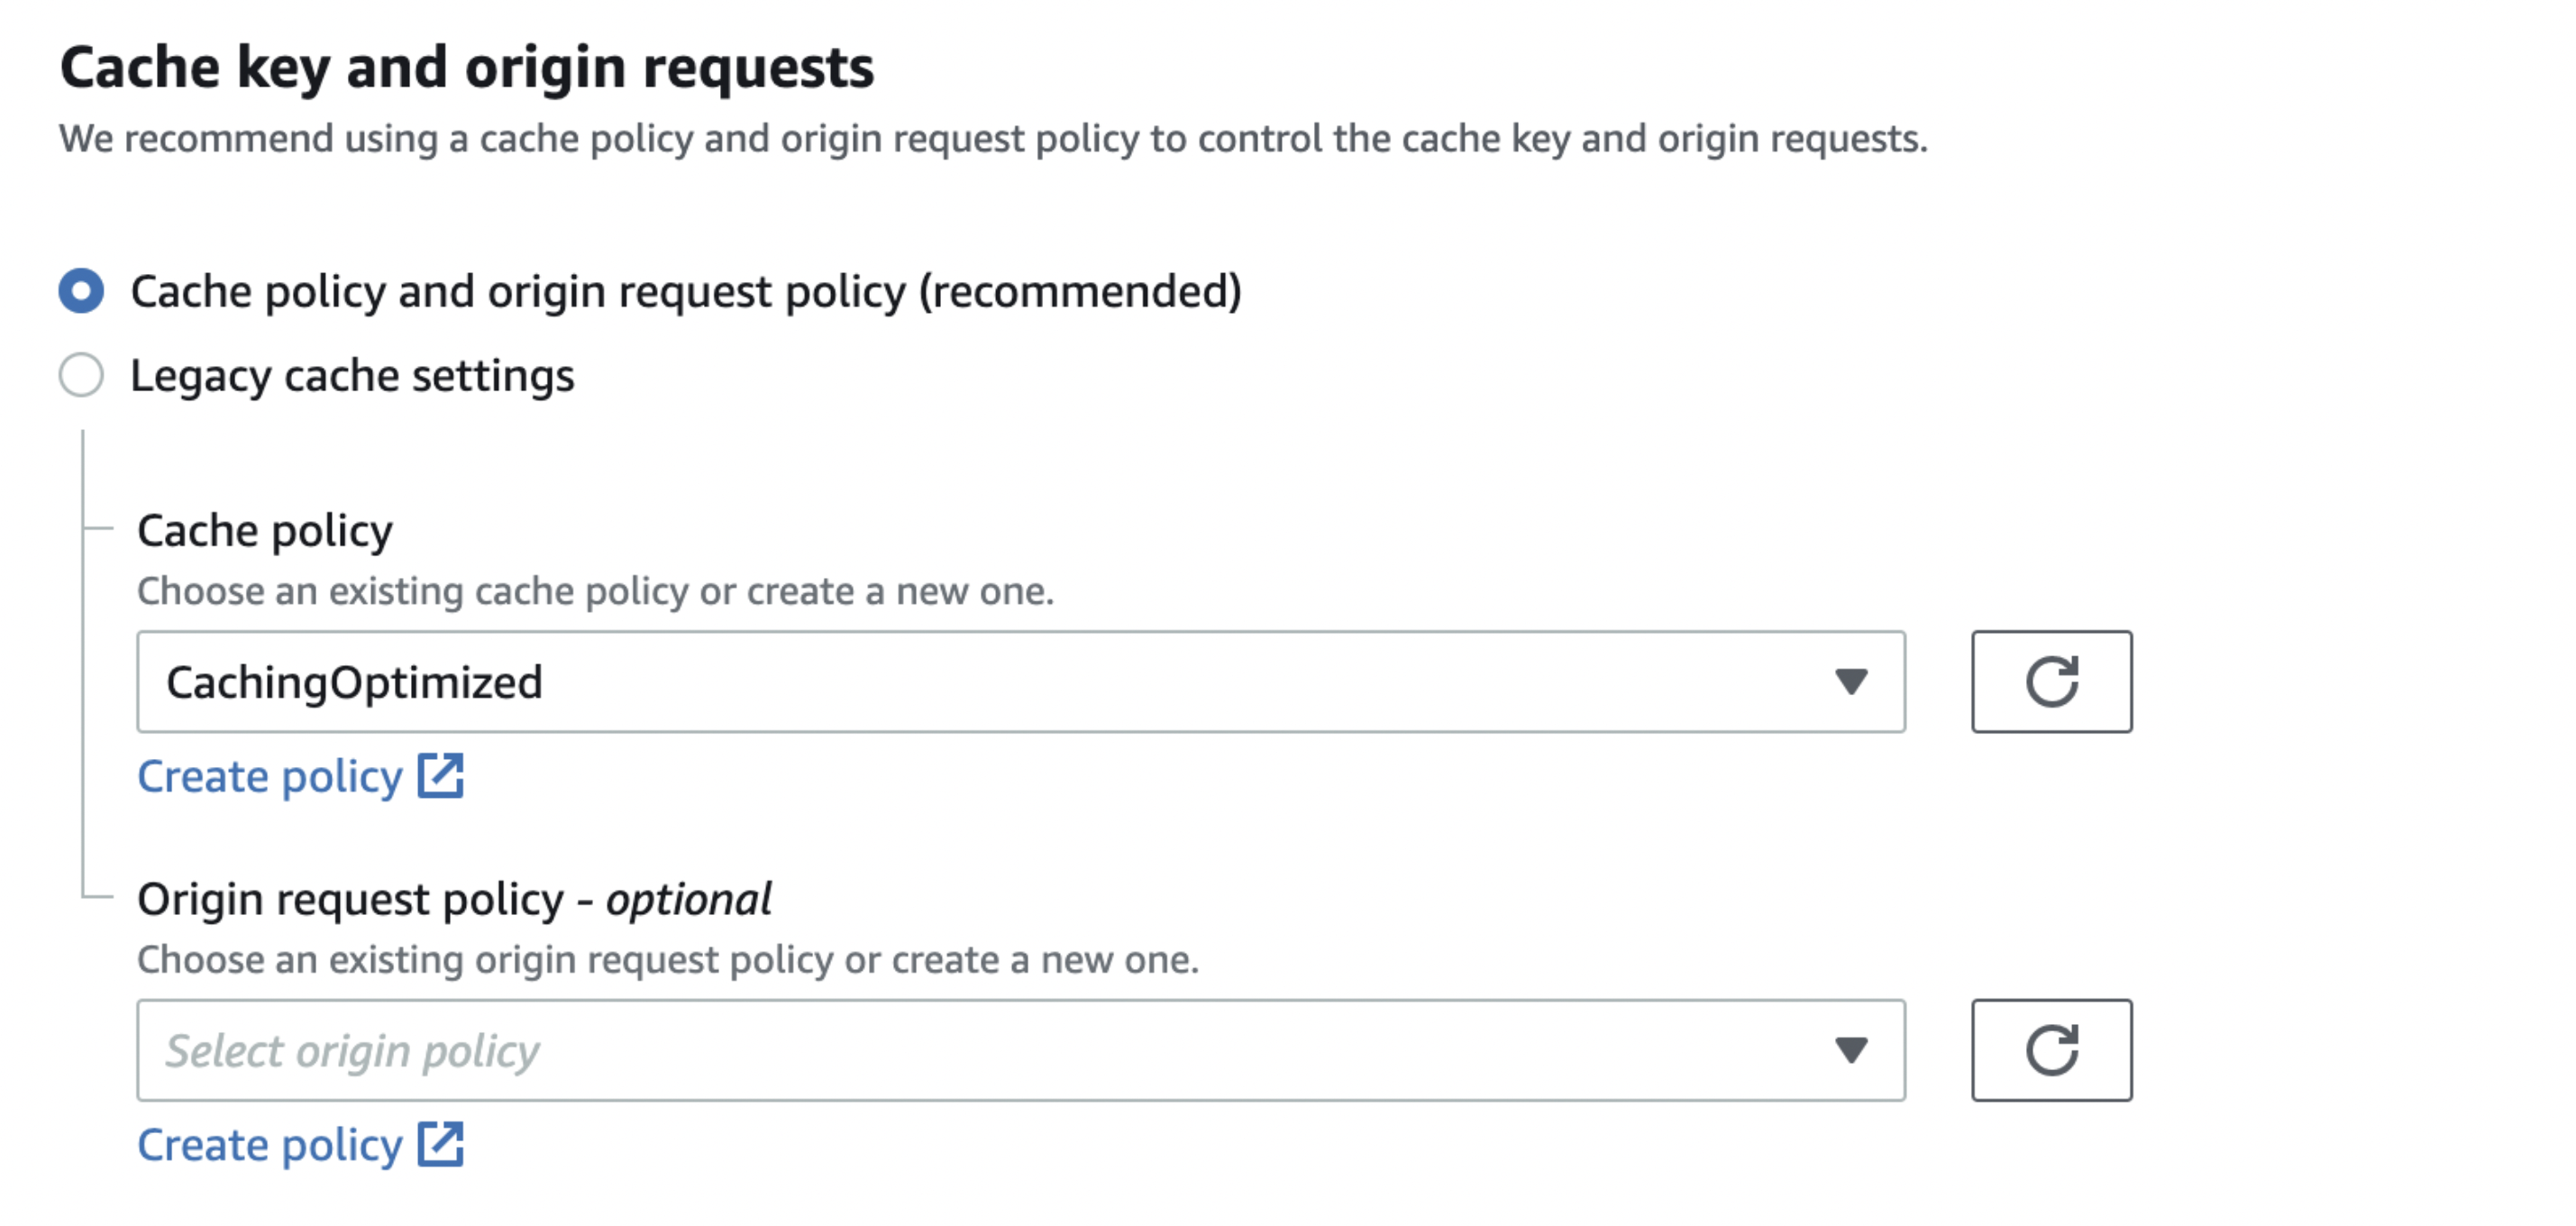Click the "Origin request policy - optional" label
The width and height of the screenshot is (2576, 1226).
[454, 899]
